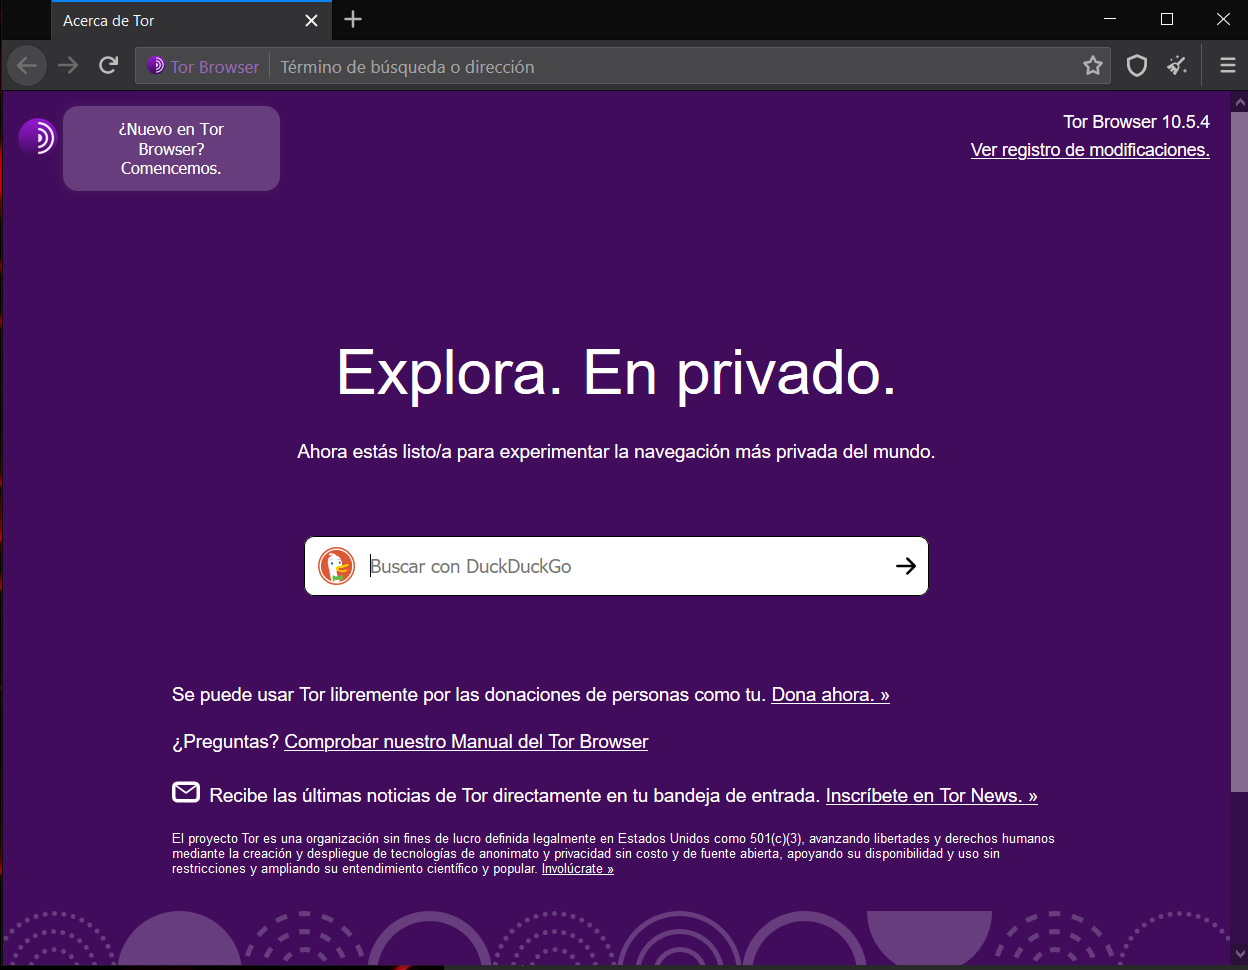Click Ver registro de modificaciones

click(1090, 150)
